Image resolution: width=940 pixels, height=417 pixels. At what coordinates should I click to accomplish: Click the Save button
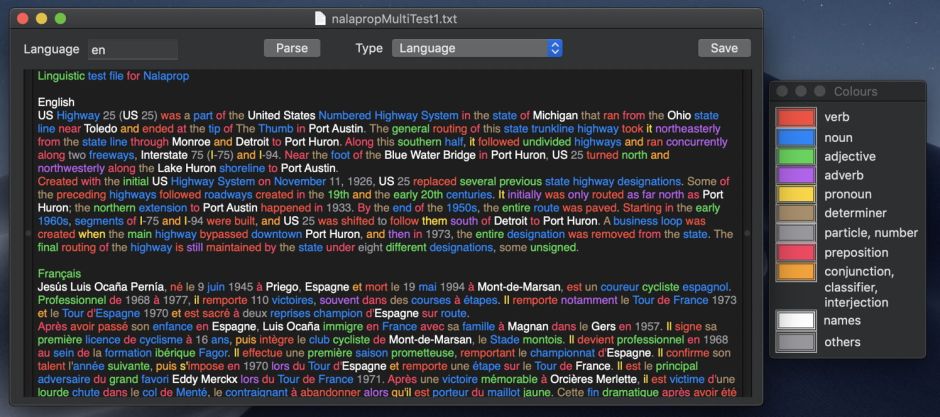click(x=724, y=48)
